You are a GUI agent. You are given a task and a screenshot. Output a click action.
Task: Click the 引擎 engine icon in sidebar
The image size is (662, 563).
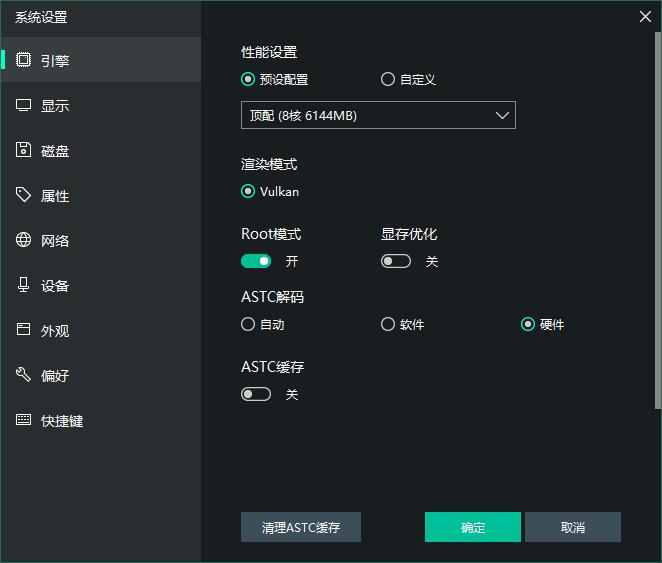(x=23, y=60)
